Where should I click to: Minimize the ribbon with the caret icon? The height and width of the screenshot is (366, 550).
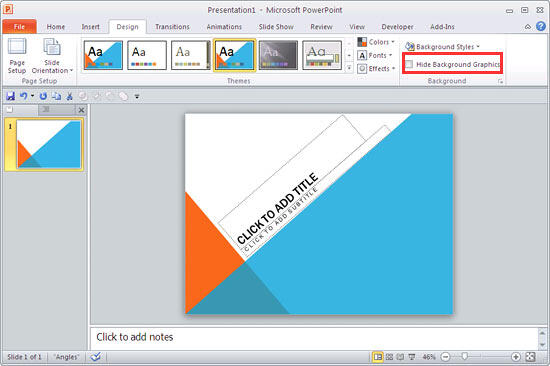click(528, 26)
